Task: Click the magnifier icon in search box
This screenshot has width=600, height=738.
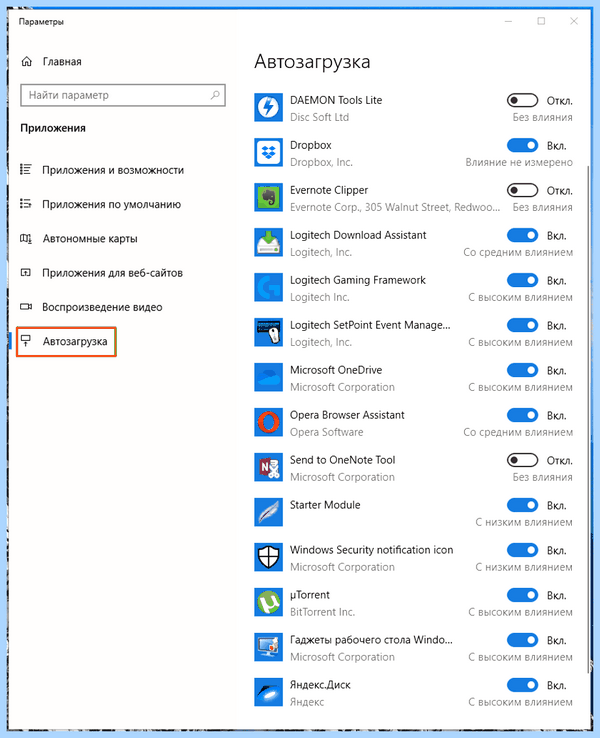Action: 215,95
